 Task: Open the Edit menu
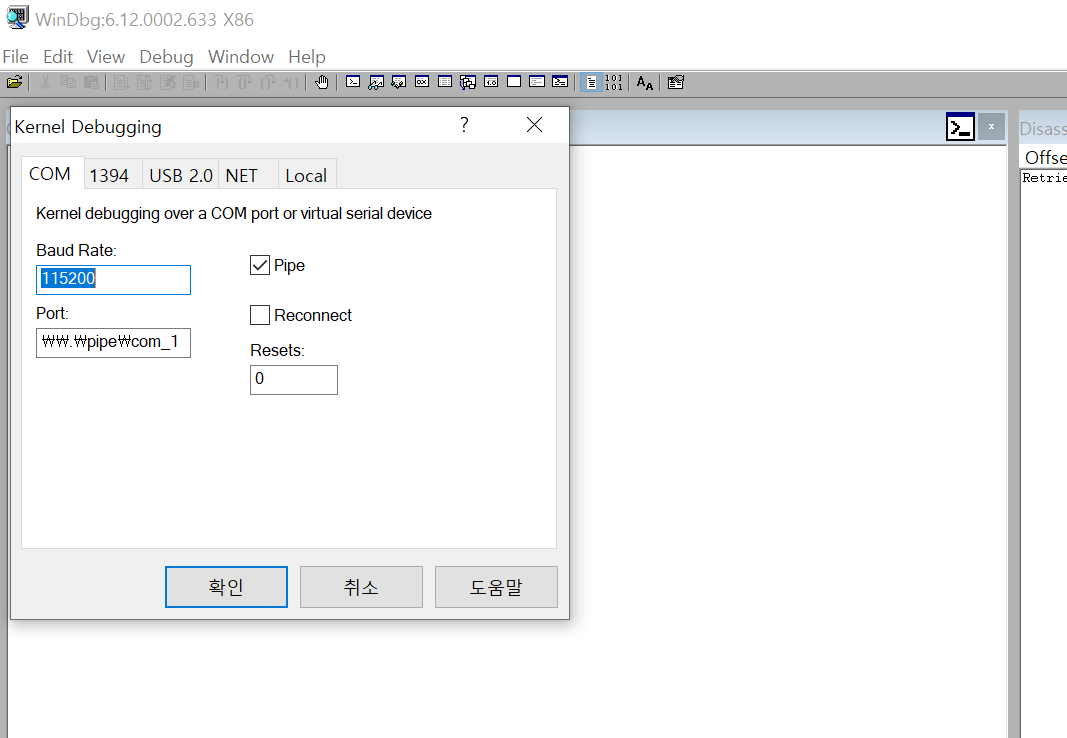[x=58, y=56]
